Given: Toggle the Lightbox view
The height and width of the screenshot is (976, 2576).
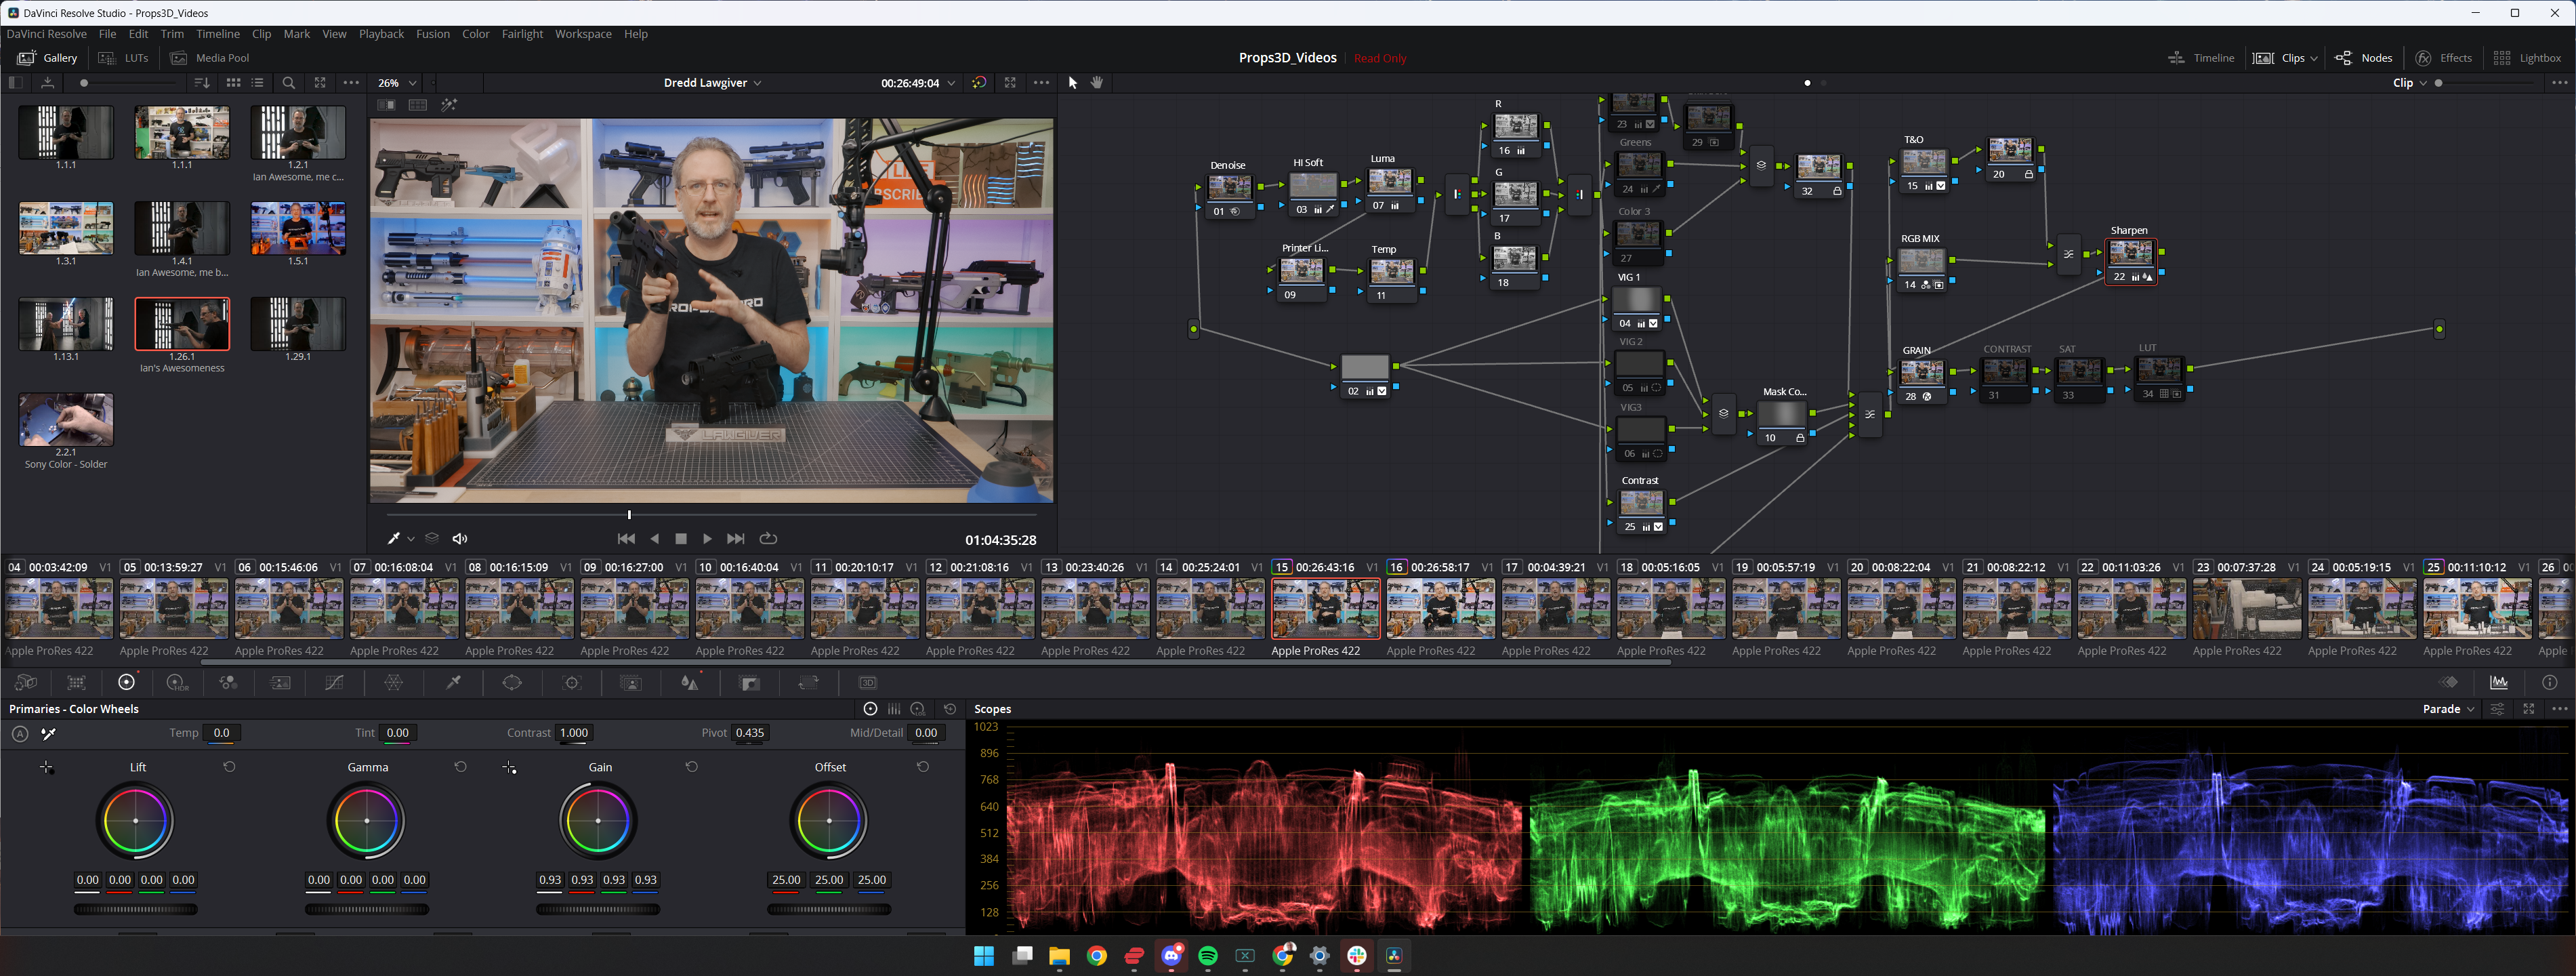Looking at the screenshot, I should pyautogui.click(x=2527, y=58).
